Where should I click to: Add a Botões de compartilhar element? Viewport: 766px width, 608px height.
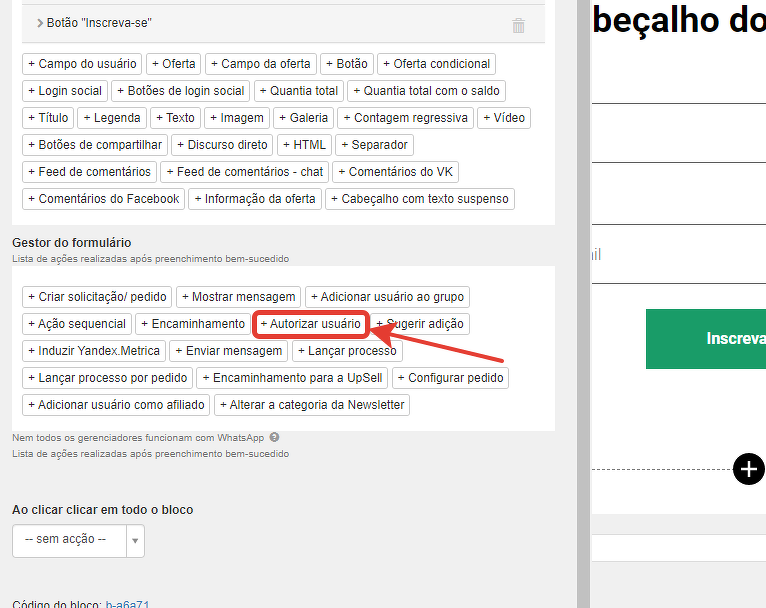[95, 145]
